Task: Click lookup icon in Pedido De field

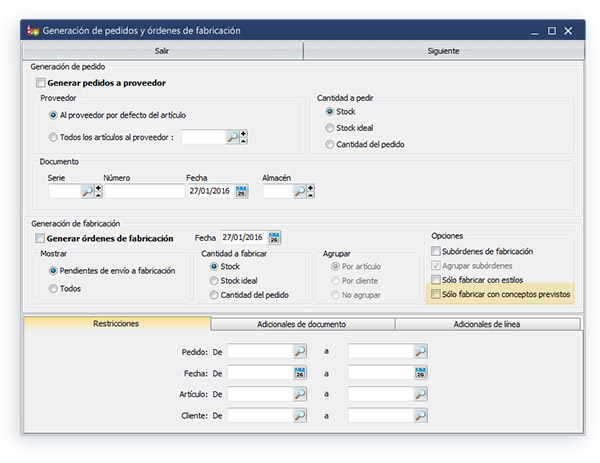Action: pos(300,351)
